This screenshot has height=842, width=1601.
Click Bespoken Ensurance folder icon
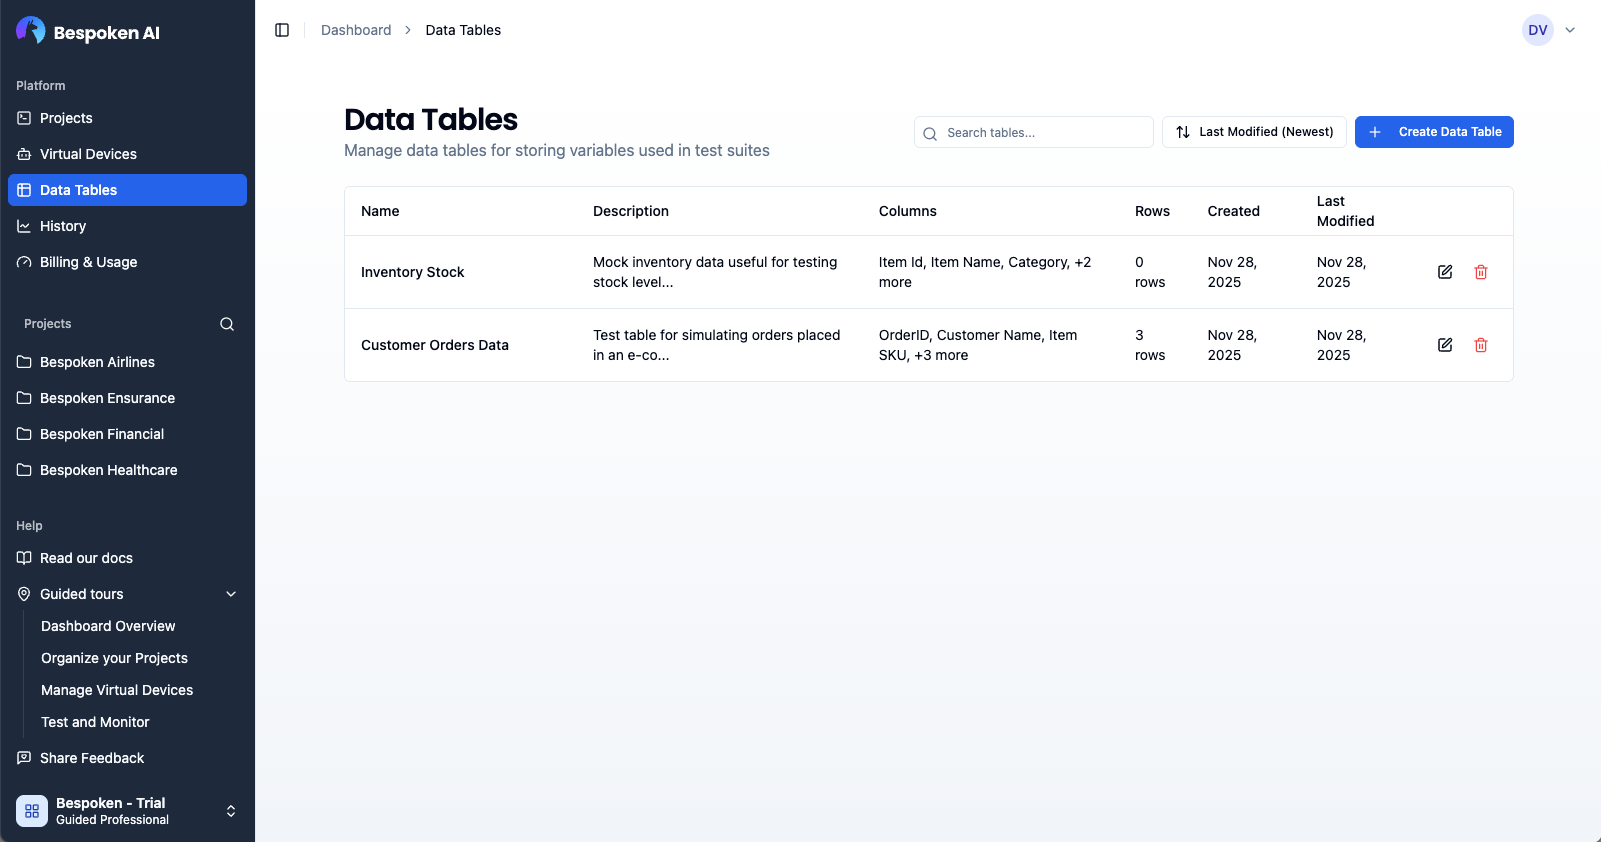24,398
